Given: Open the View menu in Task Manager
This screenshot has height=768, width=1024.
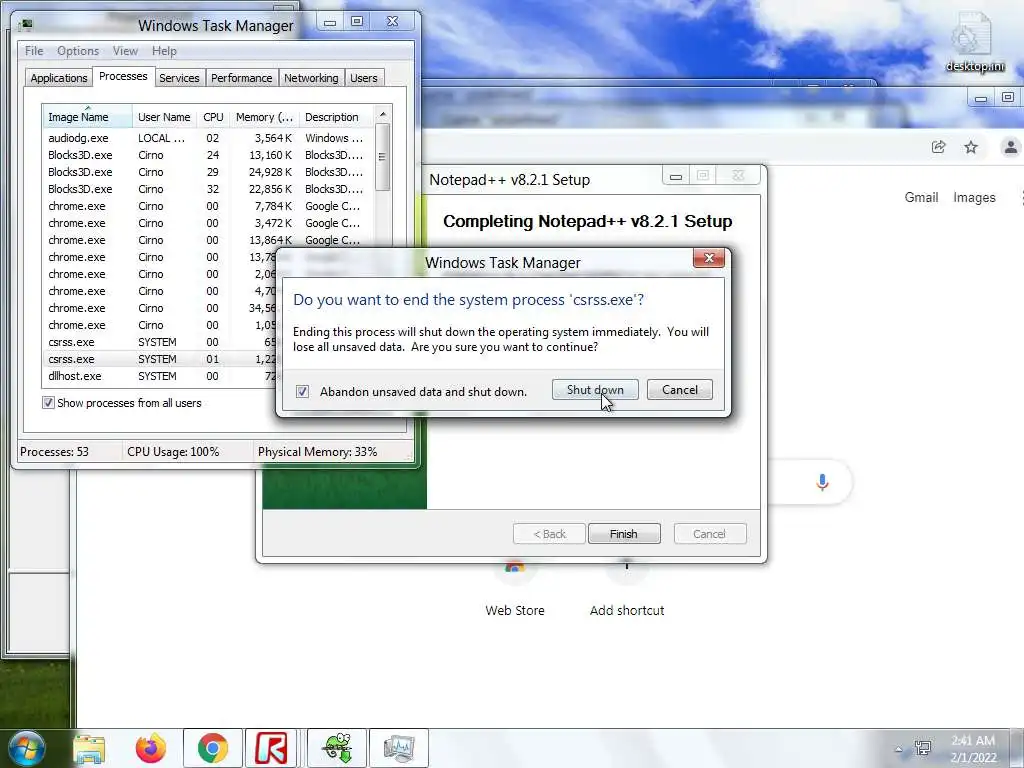Looking at the screenshot, I should 125,51.
